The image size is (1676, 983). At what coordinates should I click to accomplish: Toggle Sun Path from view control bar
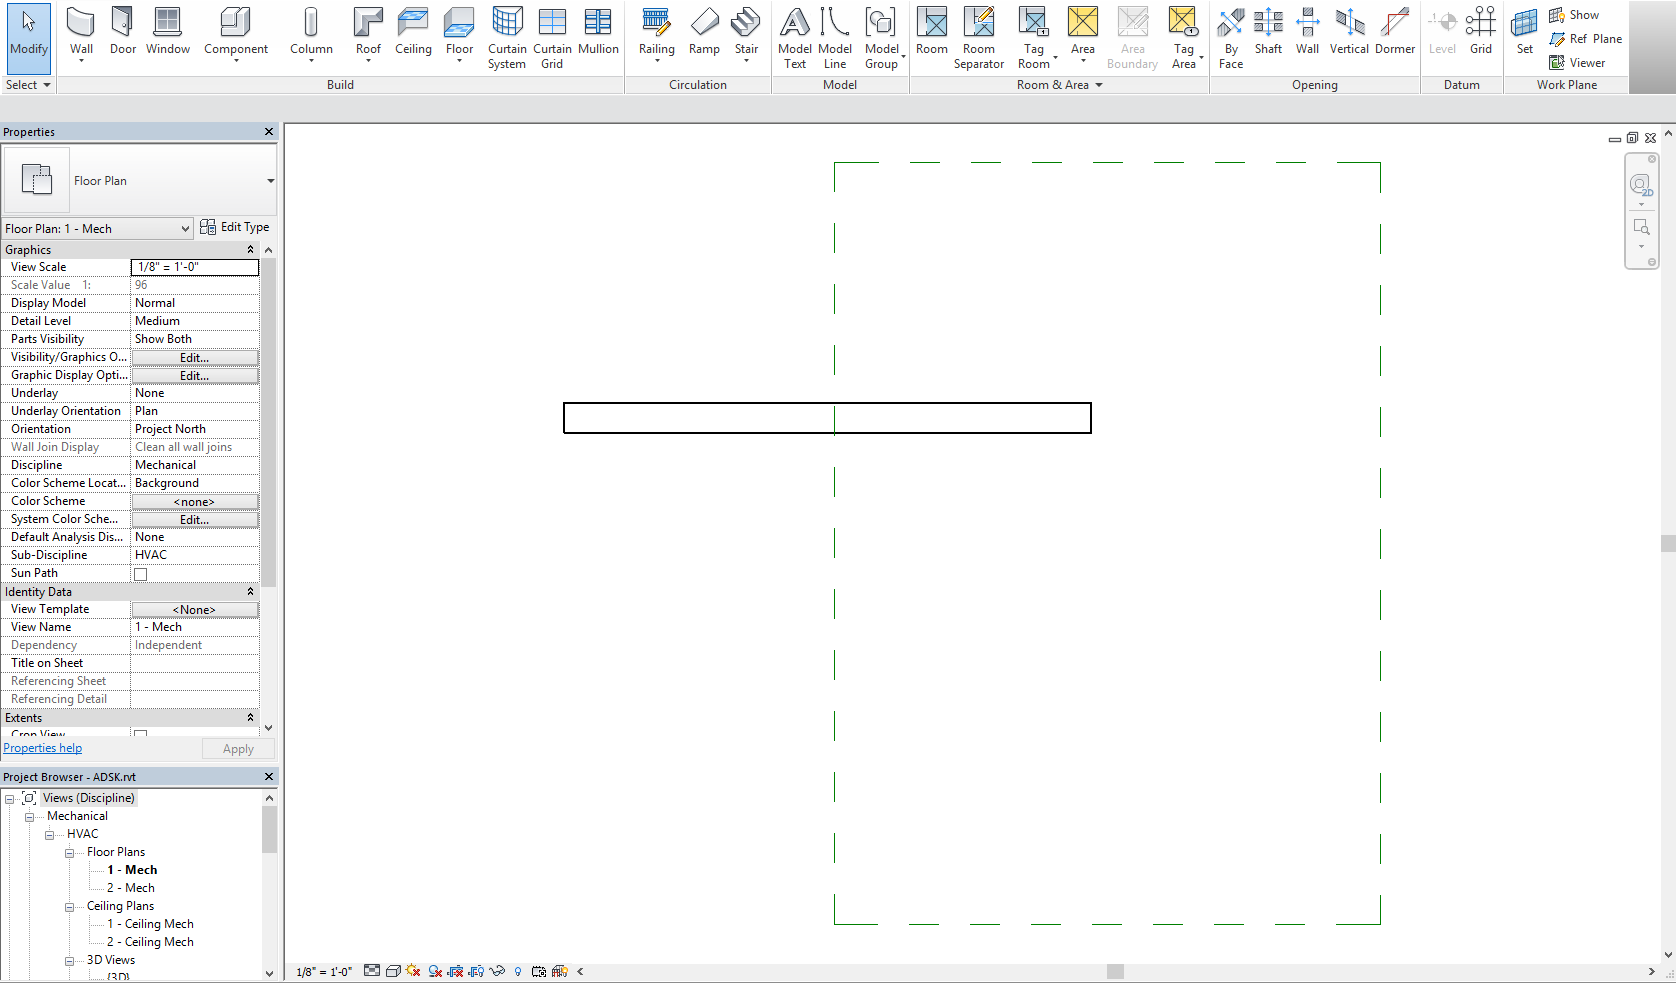[x=413, y=971]
